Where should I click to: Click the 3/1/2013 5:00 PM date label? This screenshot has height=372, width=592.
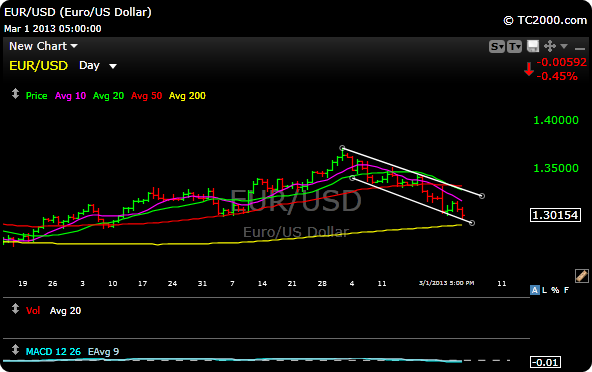[x=447, y=283]
